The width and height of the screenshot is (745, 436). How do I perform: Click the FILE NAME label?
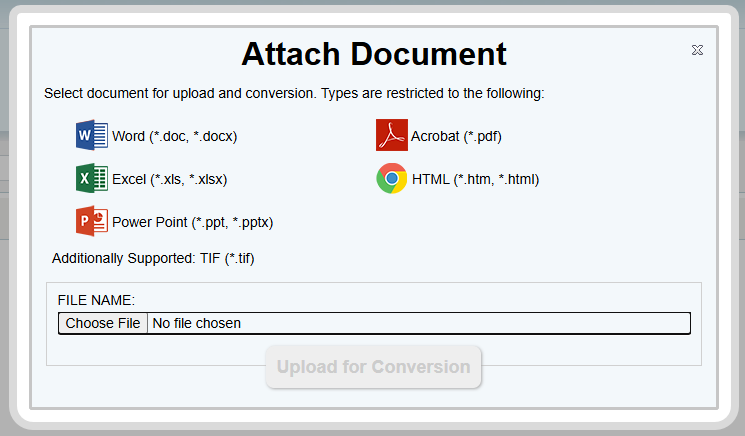point(96,300)
